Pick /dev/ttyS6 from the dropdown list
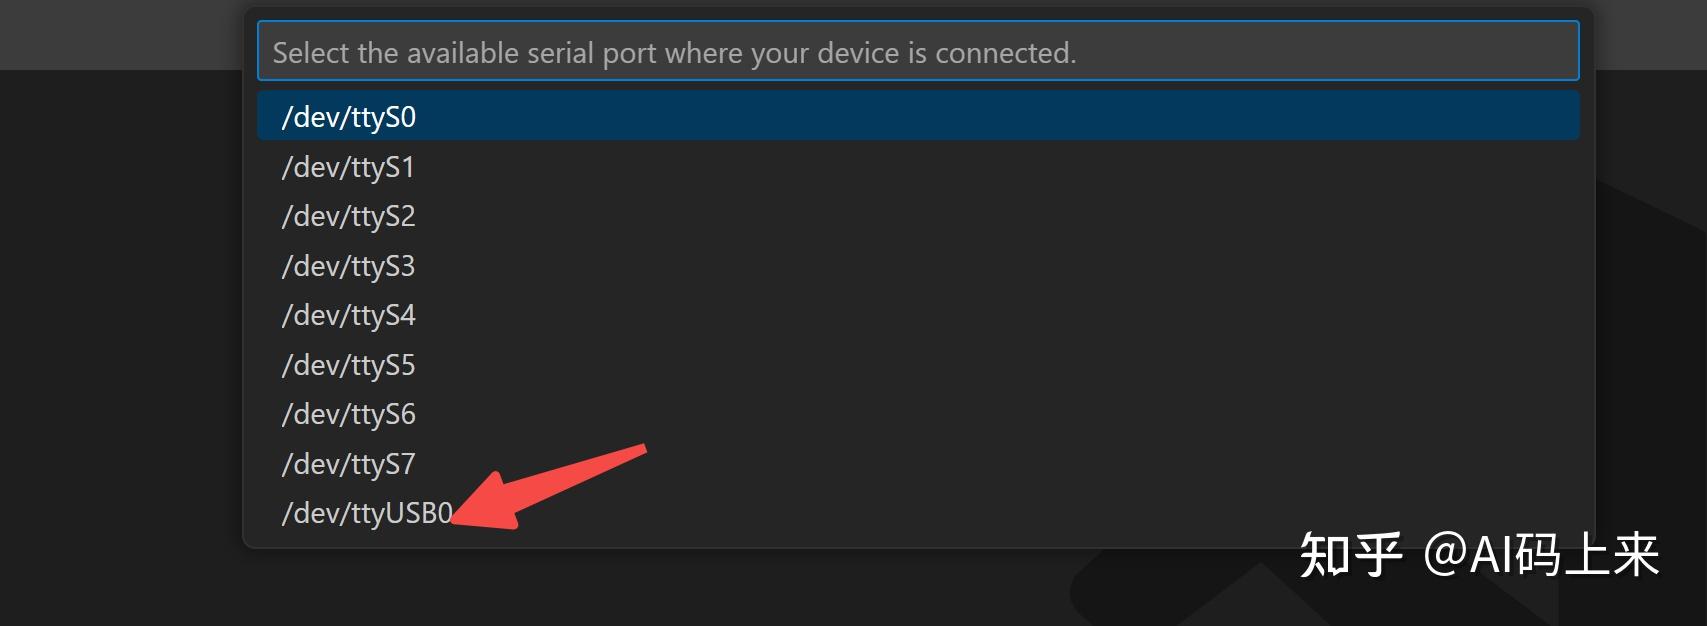The width and height of the screenshot is (1707, 626). [x=349, y=414]
